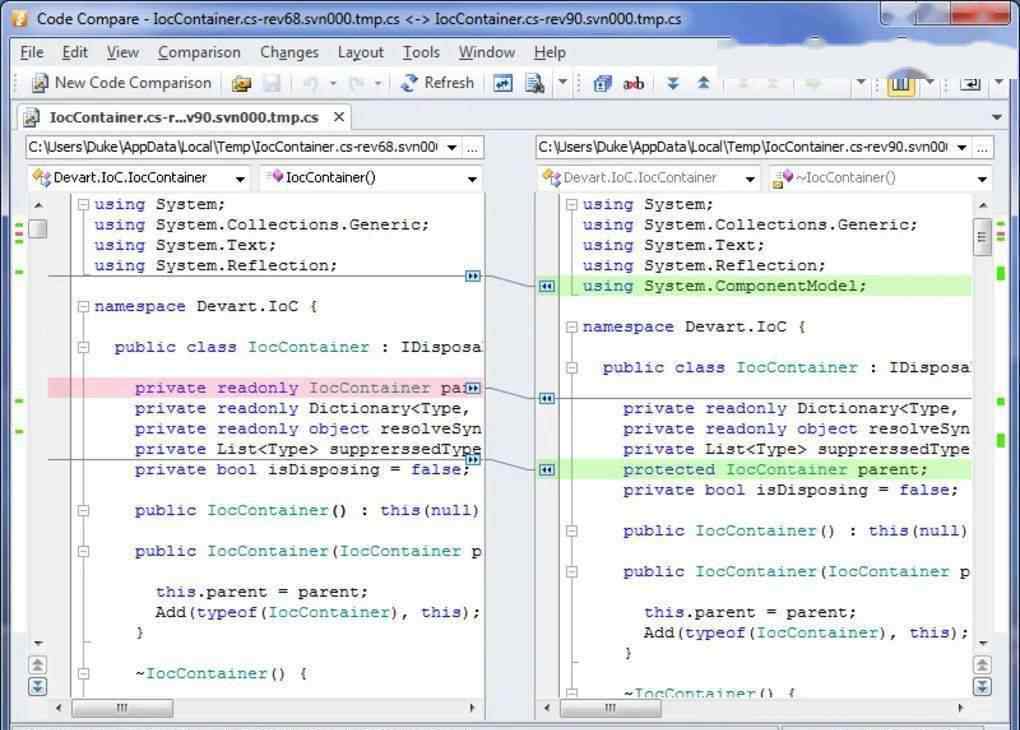1020x730 pixels.
Task: Copy the ComponentModel line to the left pane
Action: 546,286
